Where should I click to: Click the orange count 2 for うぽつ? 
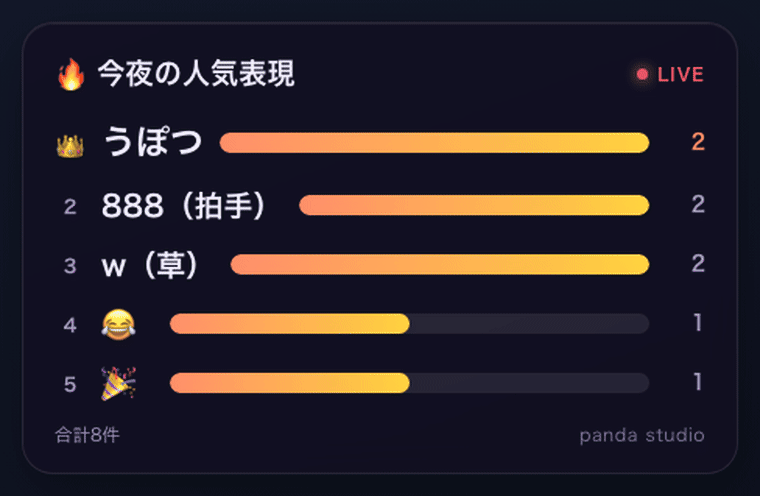tap(698, 142)
